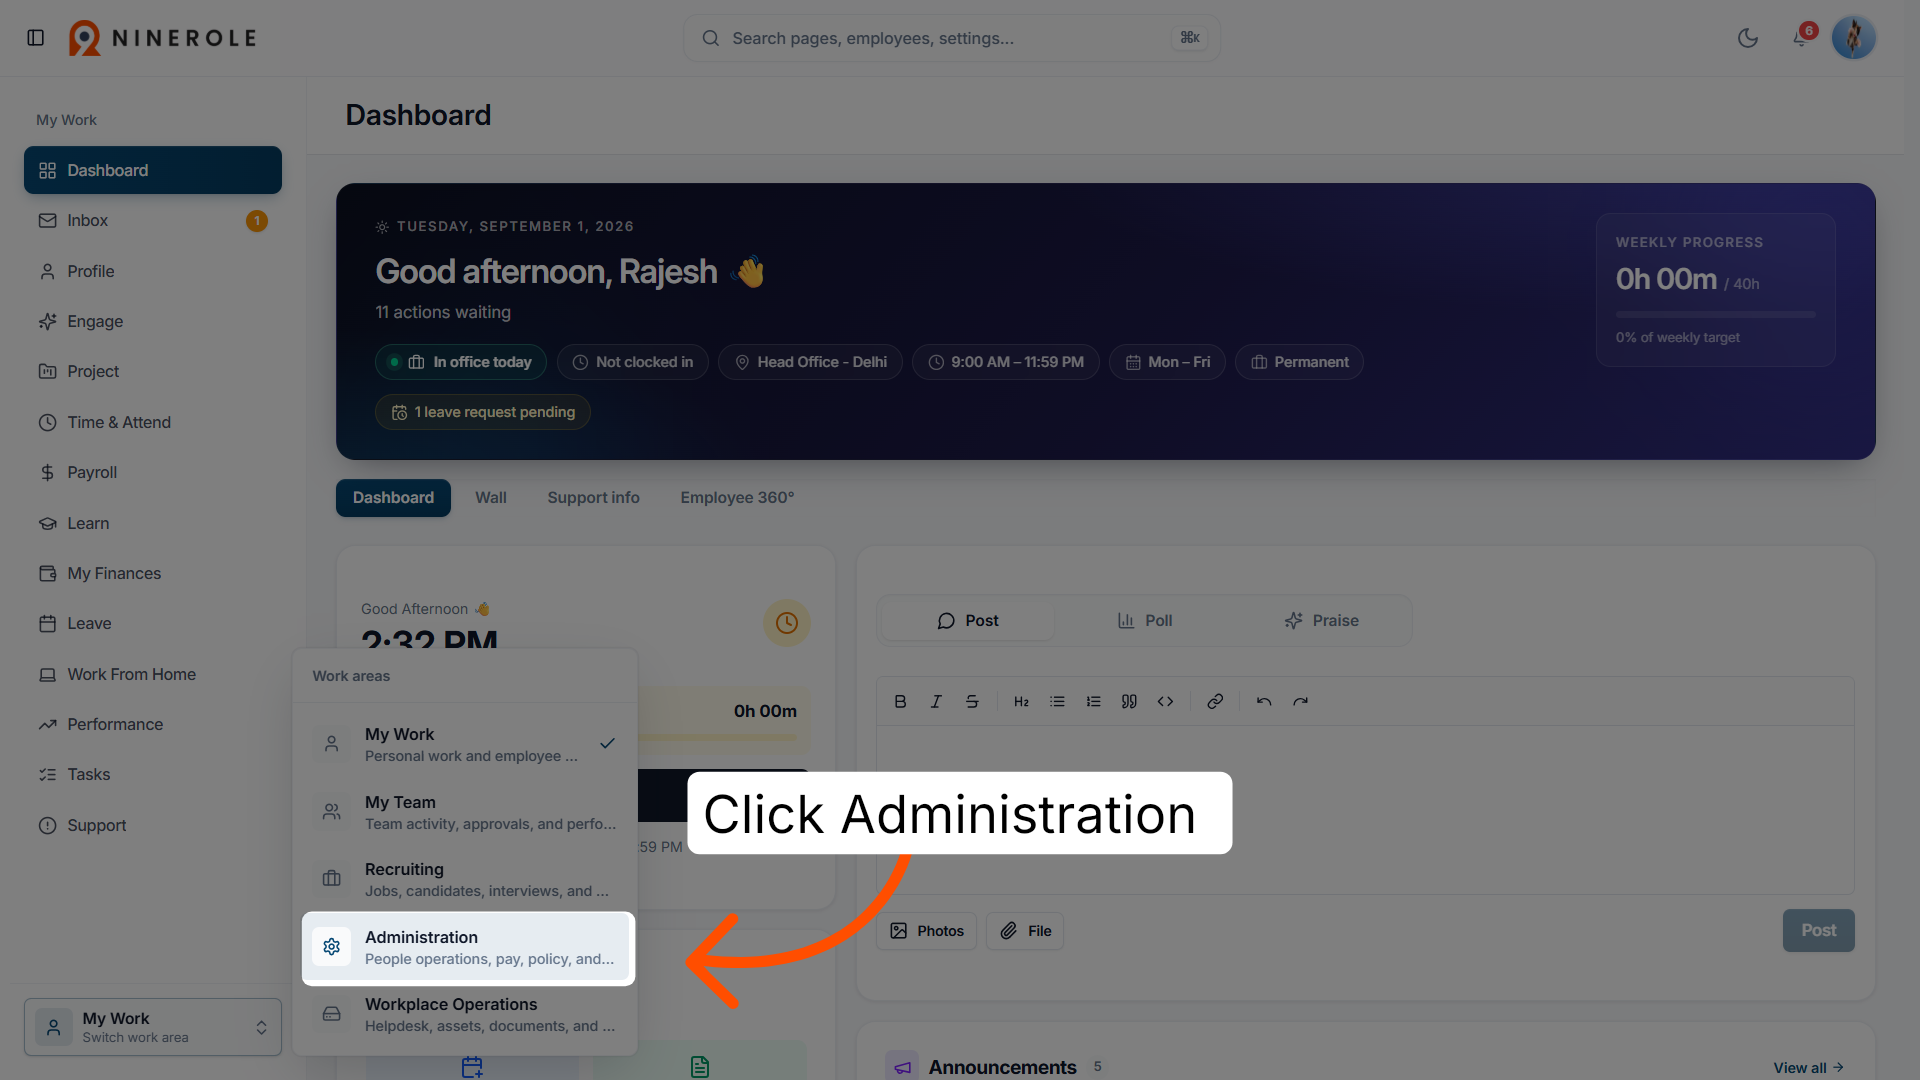Image resolution: width=1920 pixels, height=1080 pixels.
Task: Open View all announcements link
Action: [x=1808, y=1068]
